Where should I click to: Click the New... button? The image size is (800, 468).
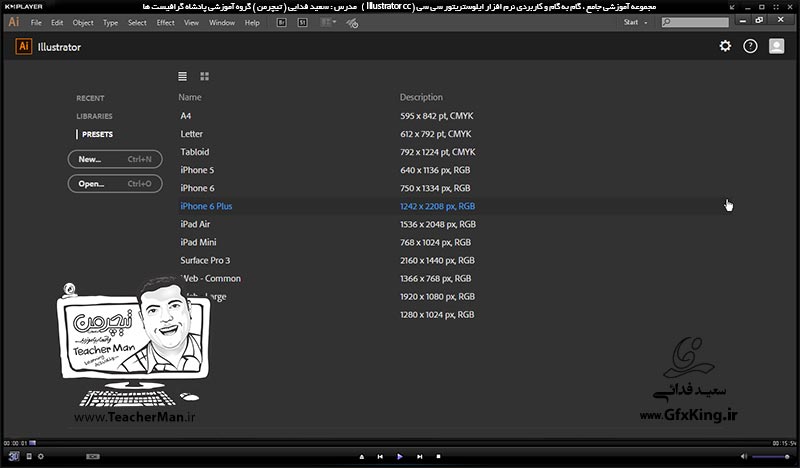click(x=115, y=159)
